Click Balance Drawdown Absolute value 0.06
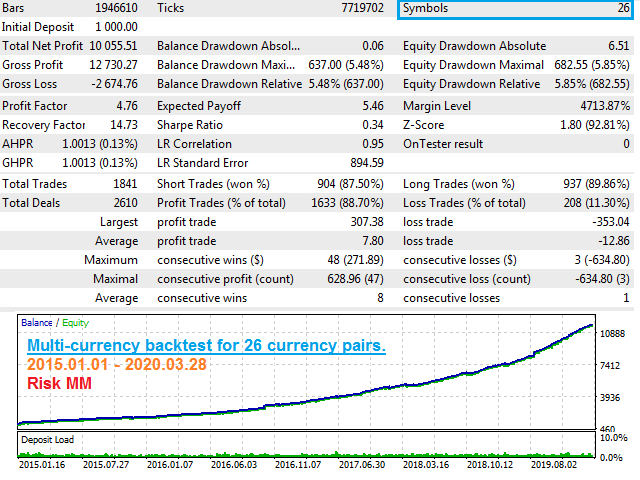The height and width of the screenshot is (480, 640). (373, 46)
